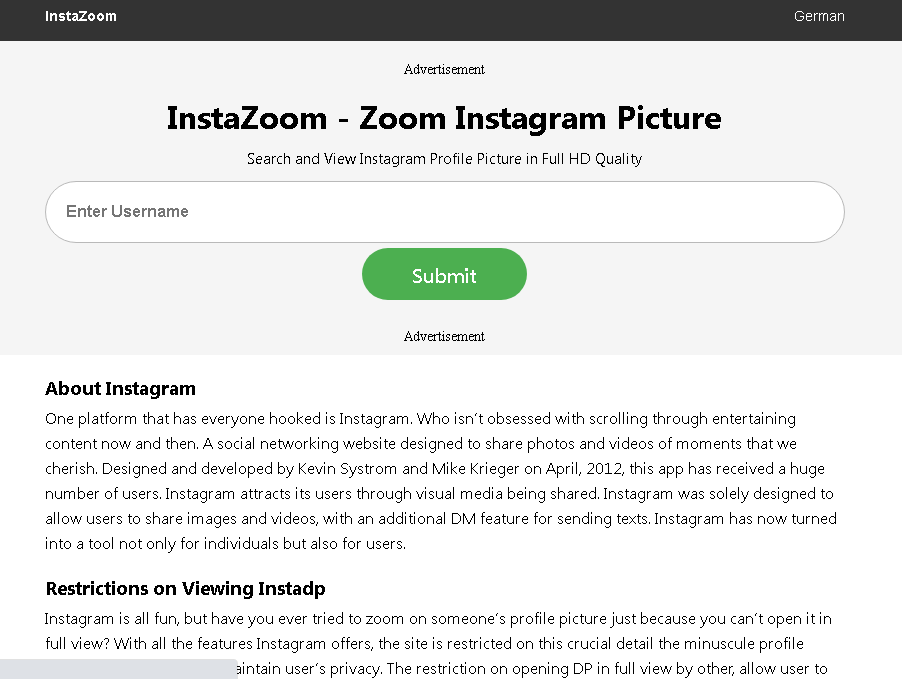Select the Restrictions on Viewing Instadp heading
The width and height of the screenshot is (902, 679).
click(185, 589)
